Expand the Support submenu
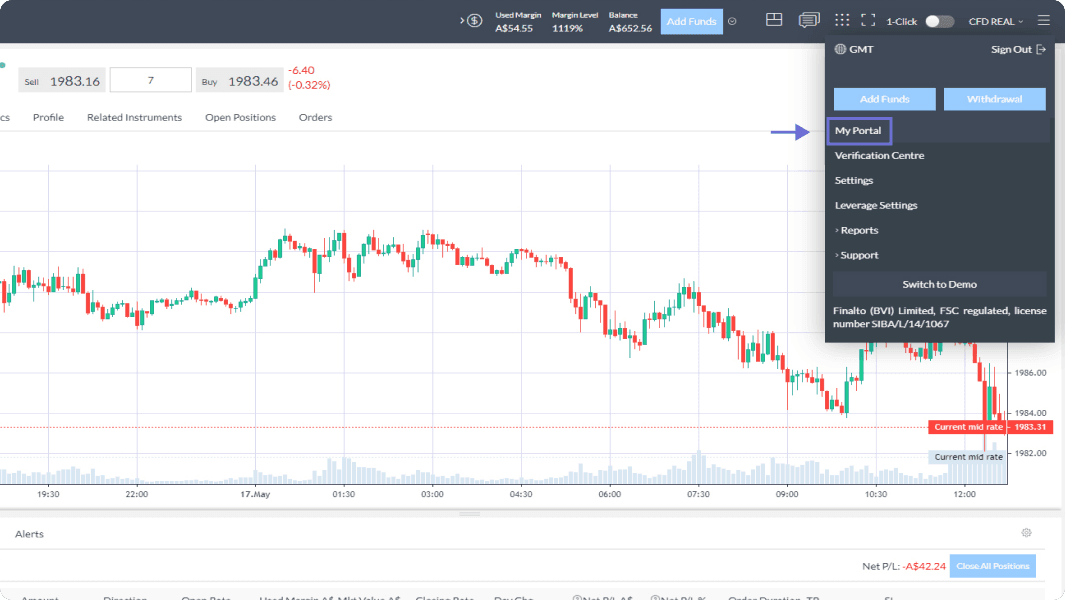The image size is (1065, 600). [856, 255]
